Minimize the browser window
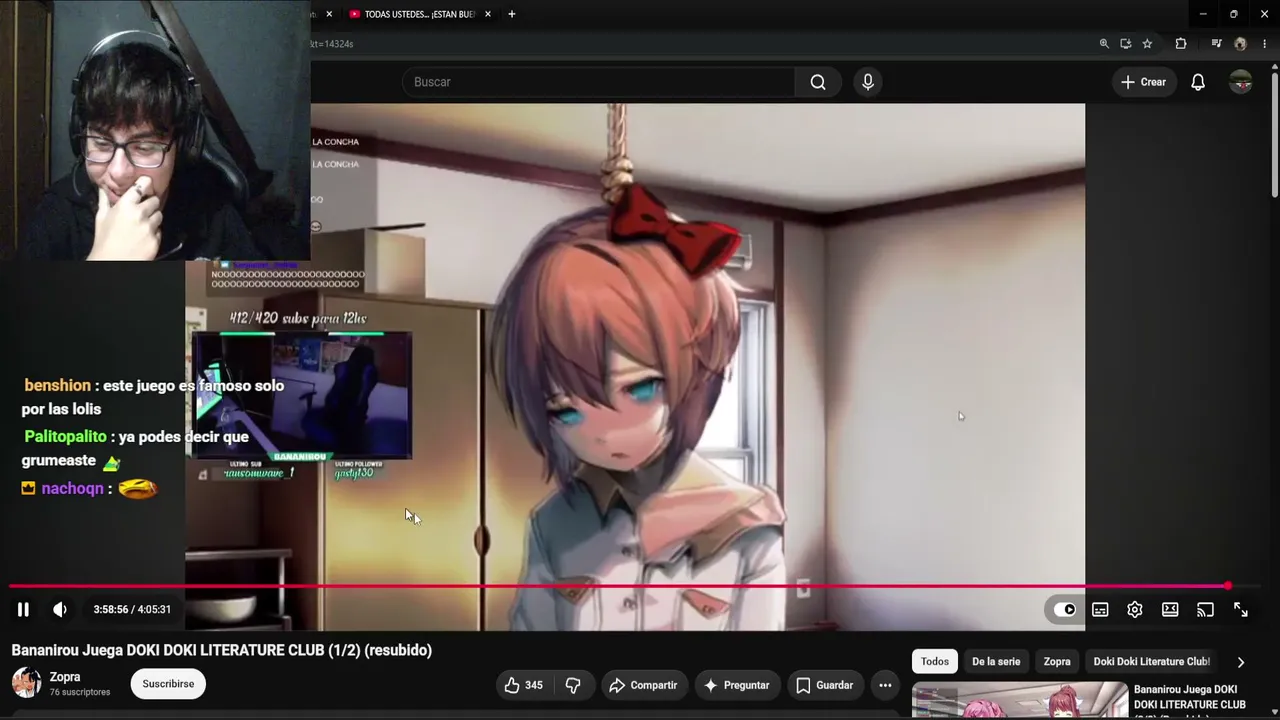This screenshot has width=1280, height=720. pos(1203,14)
